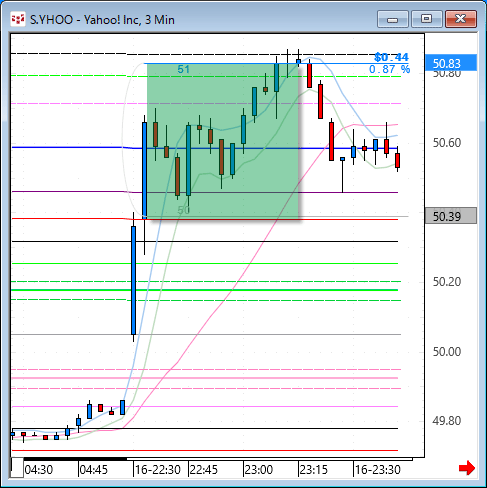Click the red scroll-right arrow icon
487x488 pixels.
pyautogui.click(x=467, y=468)
